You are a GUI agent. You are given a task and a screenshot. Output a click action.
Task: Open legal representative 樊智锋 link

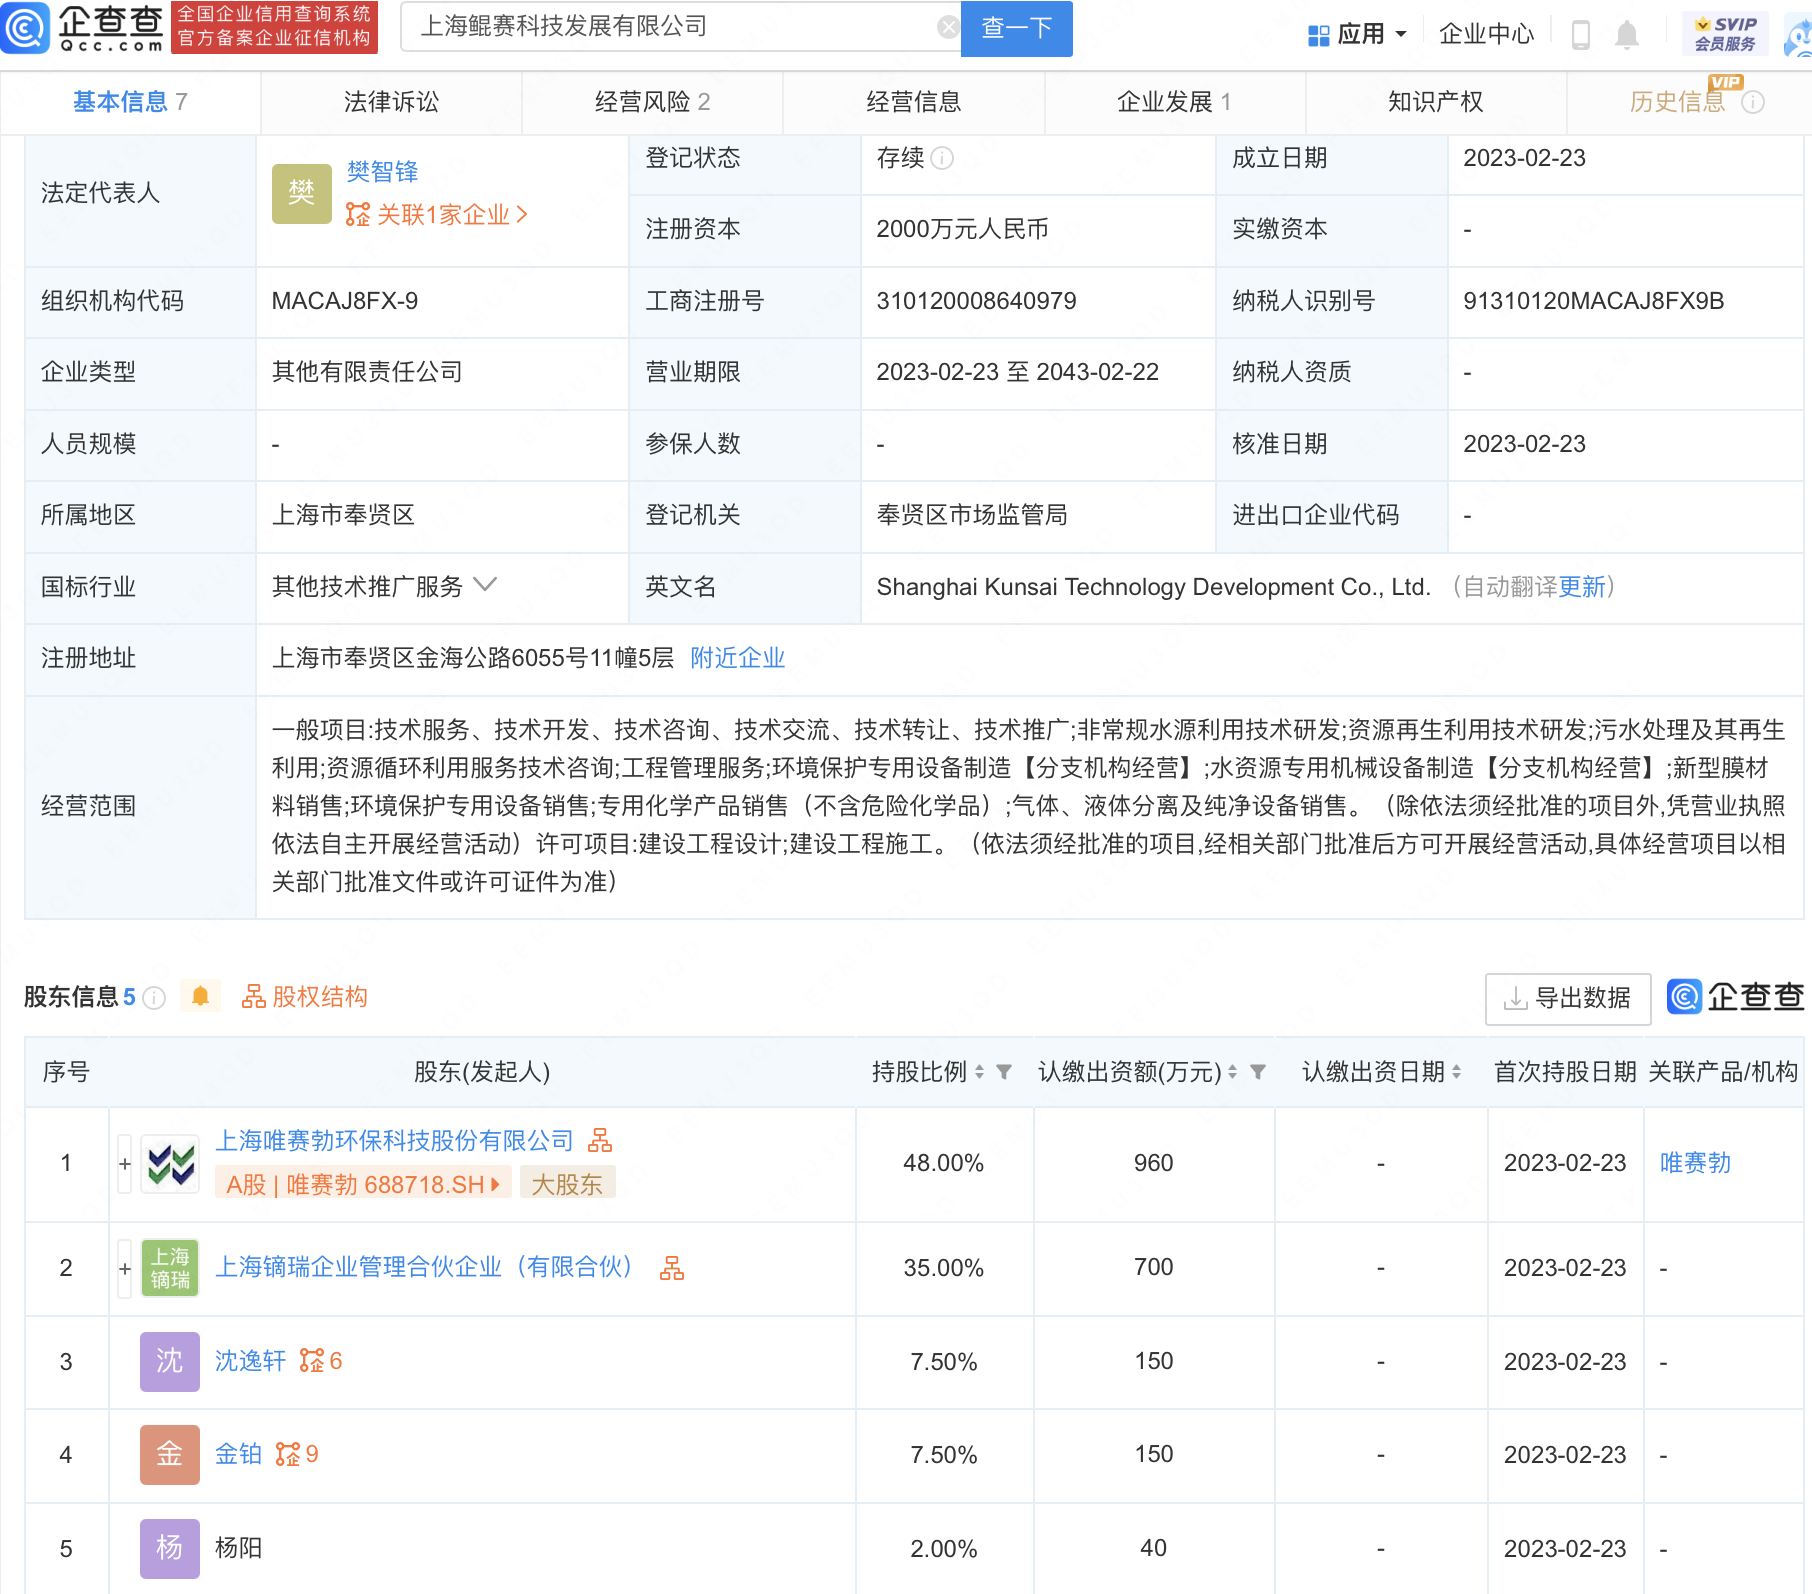pyautogui.click(x=382, y=172)
